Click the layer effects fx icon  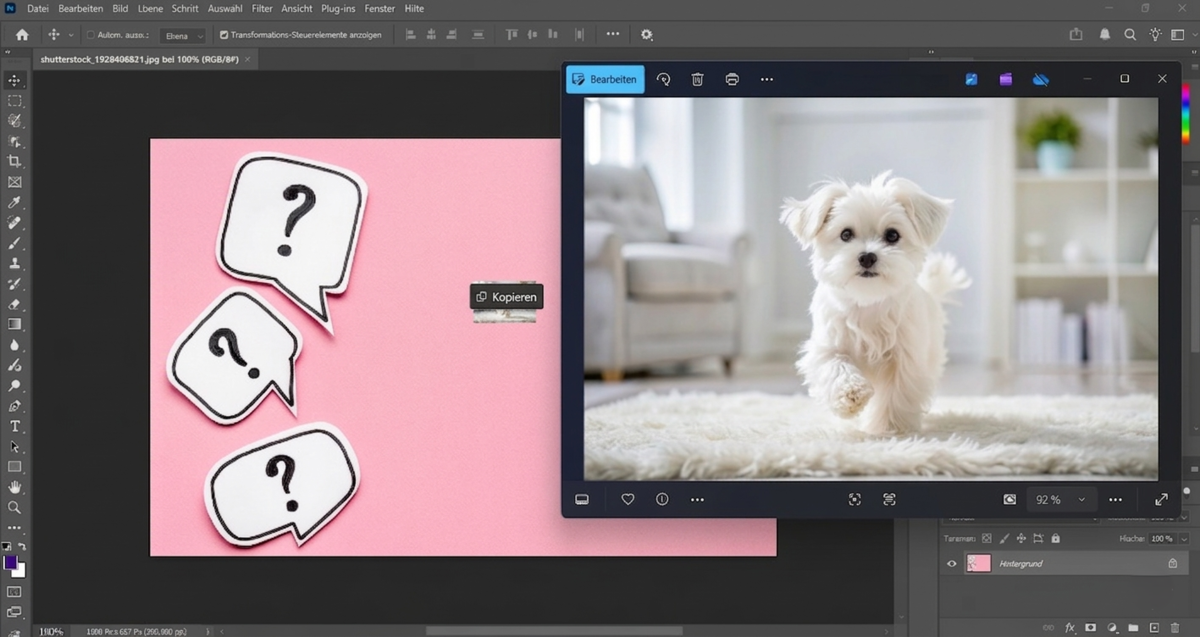click(x=1070, y=627)
